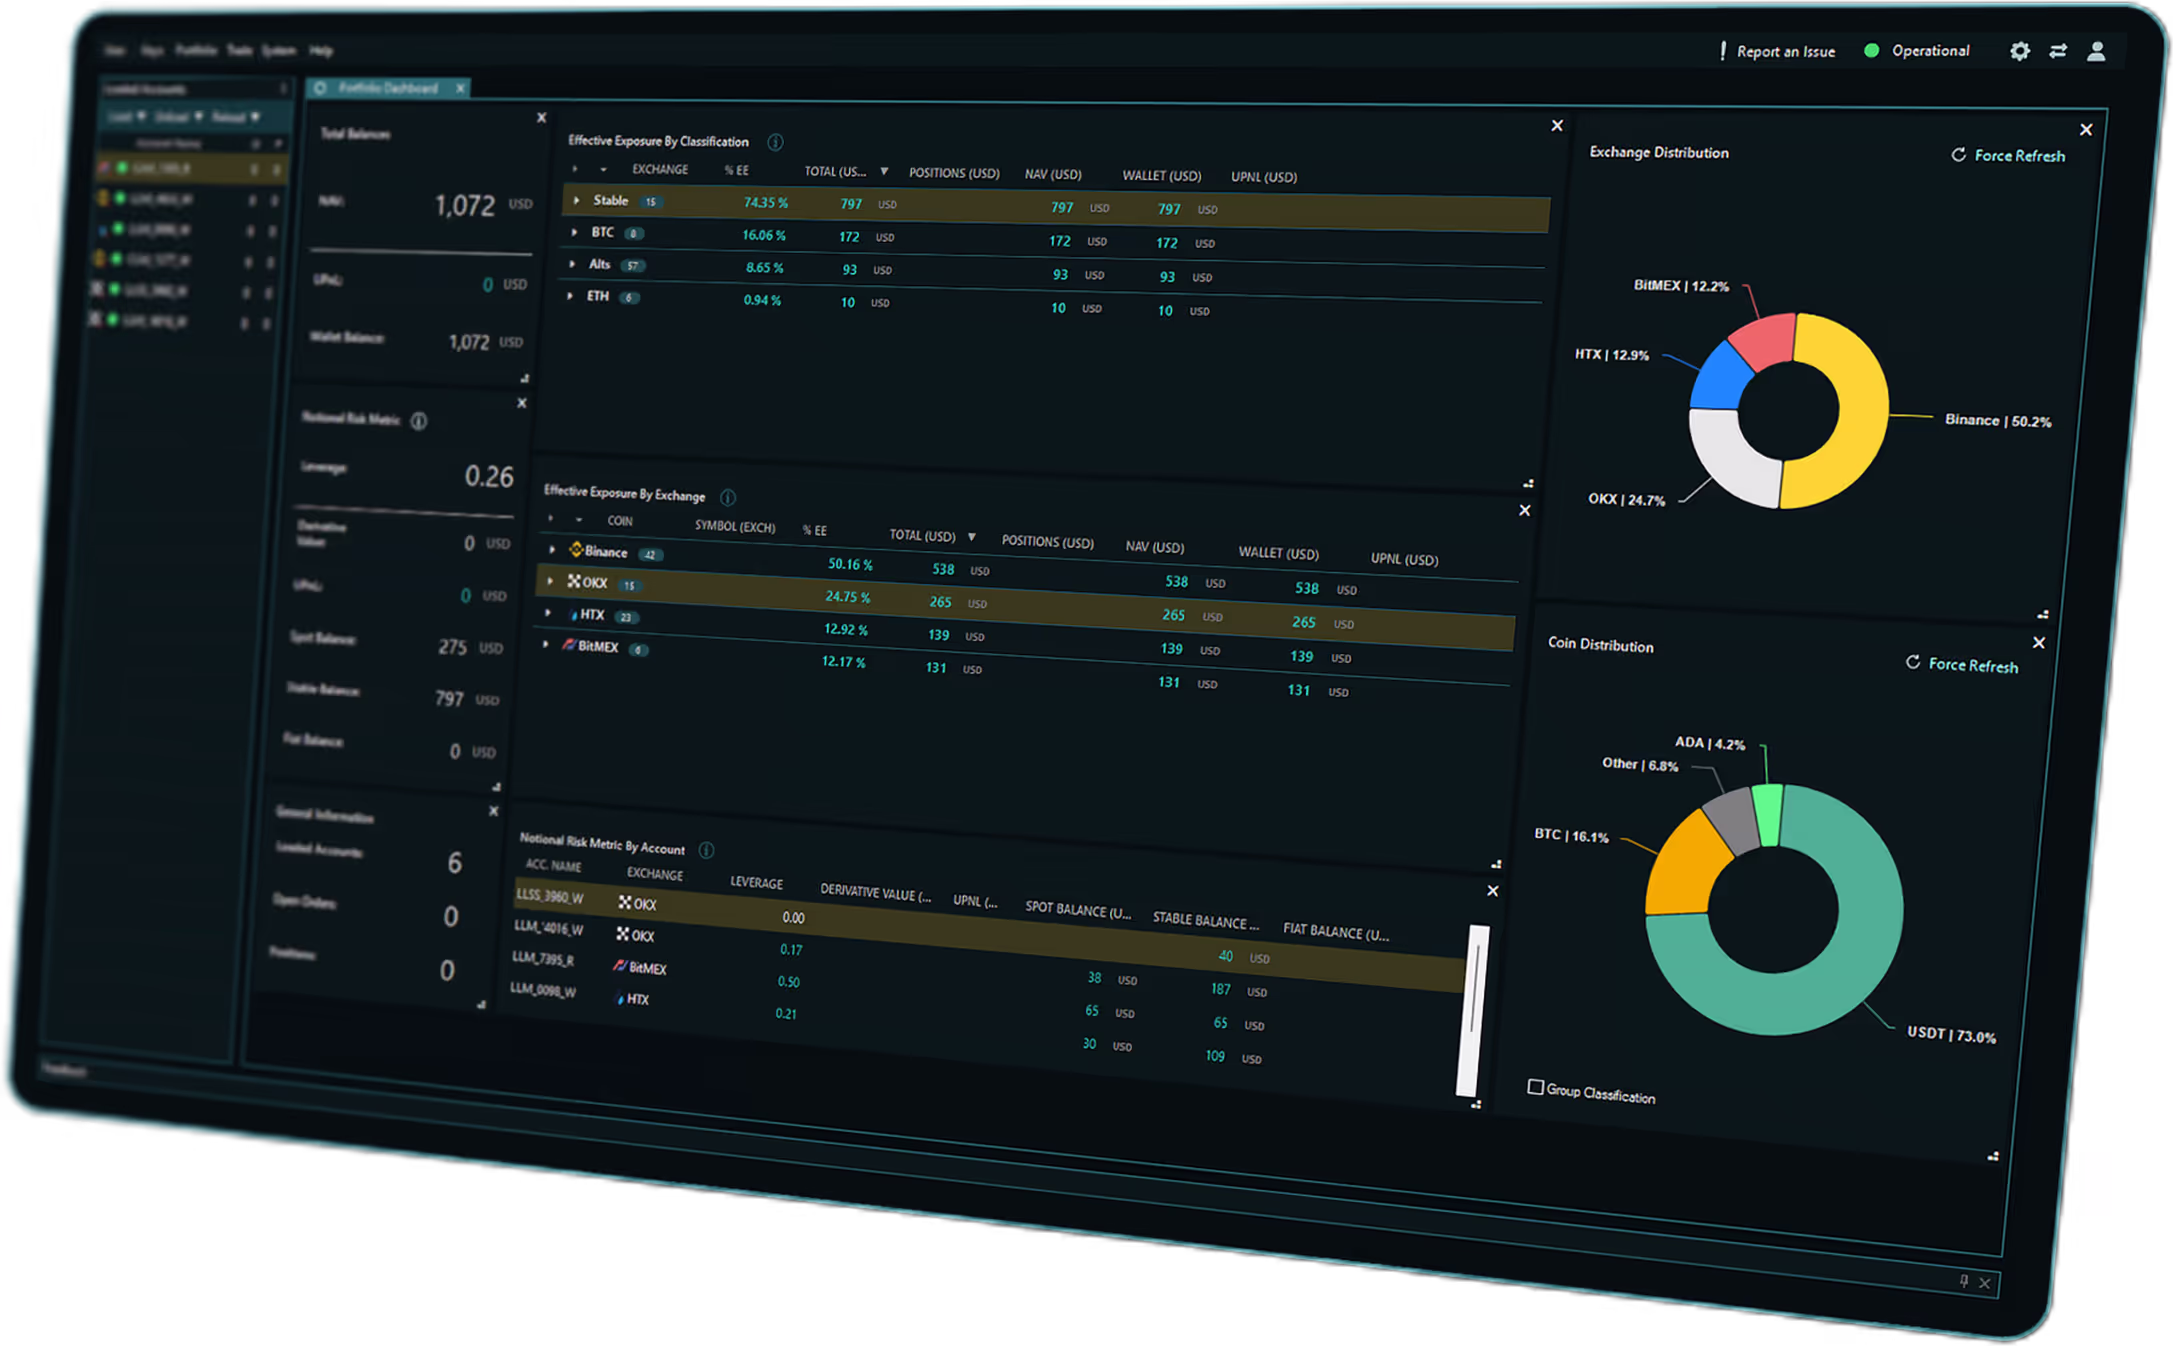2173x1346 pixels.
Task: Click the '74.35 %' cell in Stable row
Action: coord(766,202)
